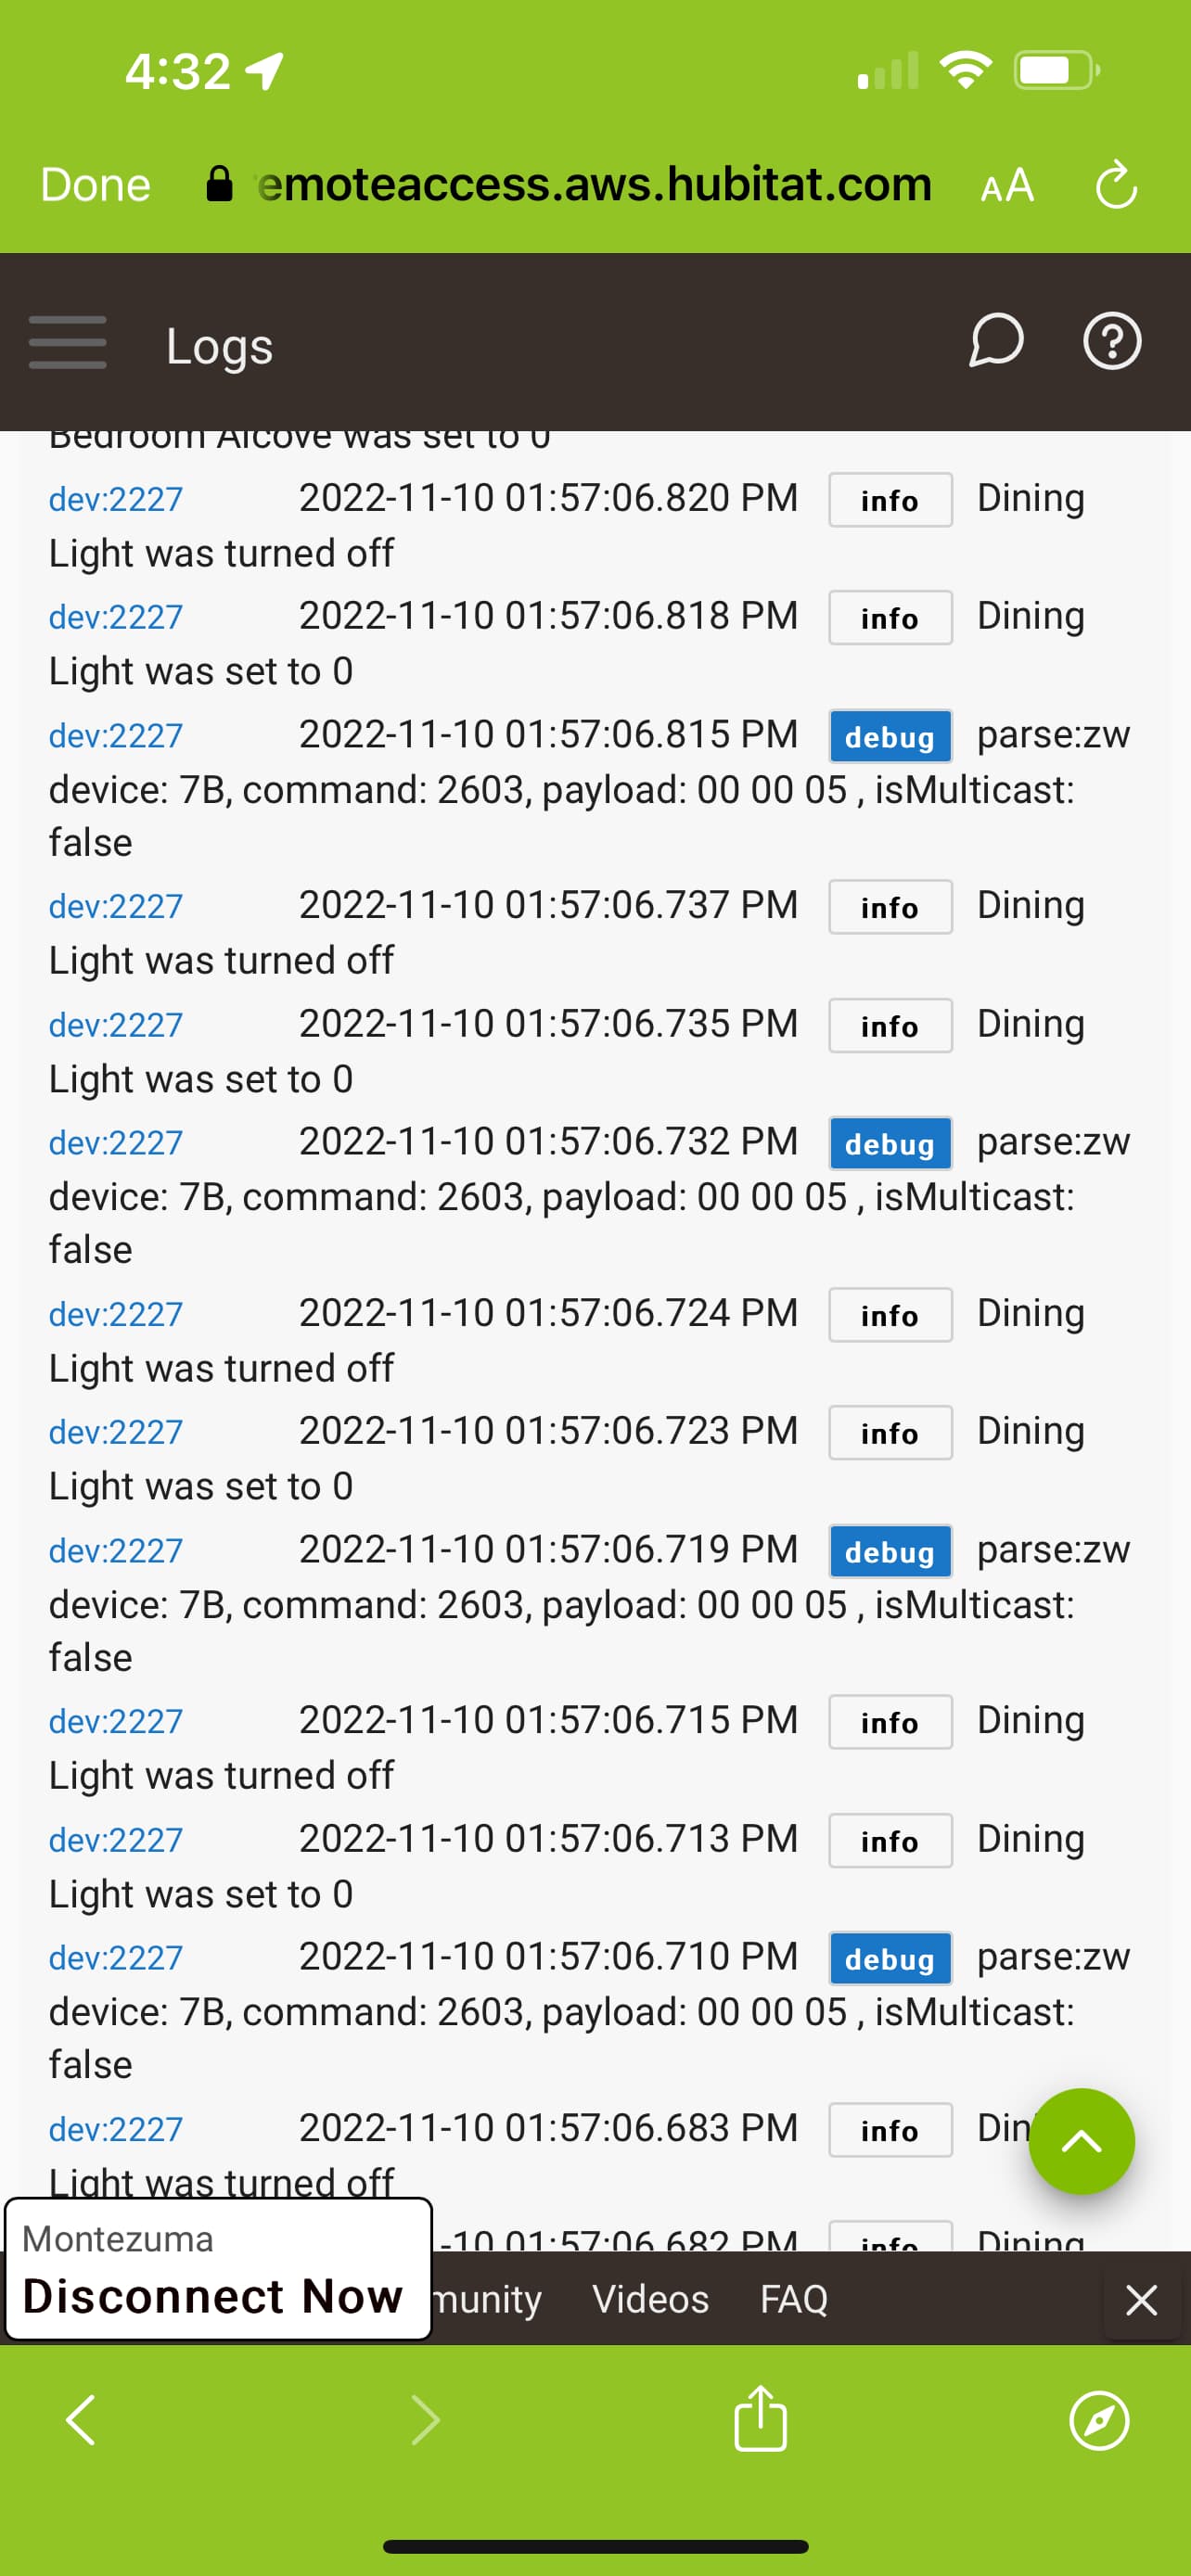Filter by debug badge at 01:57:06.815
Viewport: 1191px width, 2576px height.
pyautogui.click(x=890, y=736)
